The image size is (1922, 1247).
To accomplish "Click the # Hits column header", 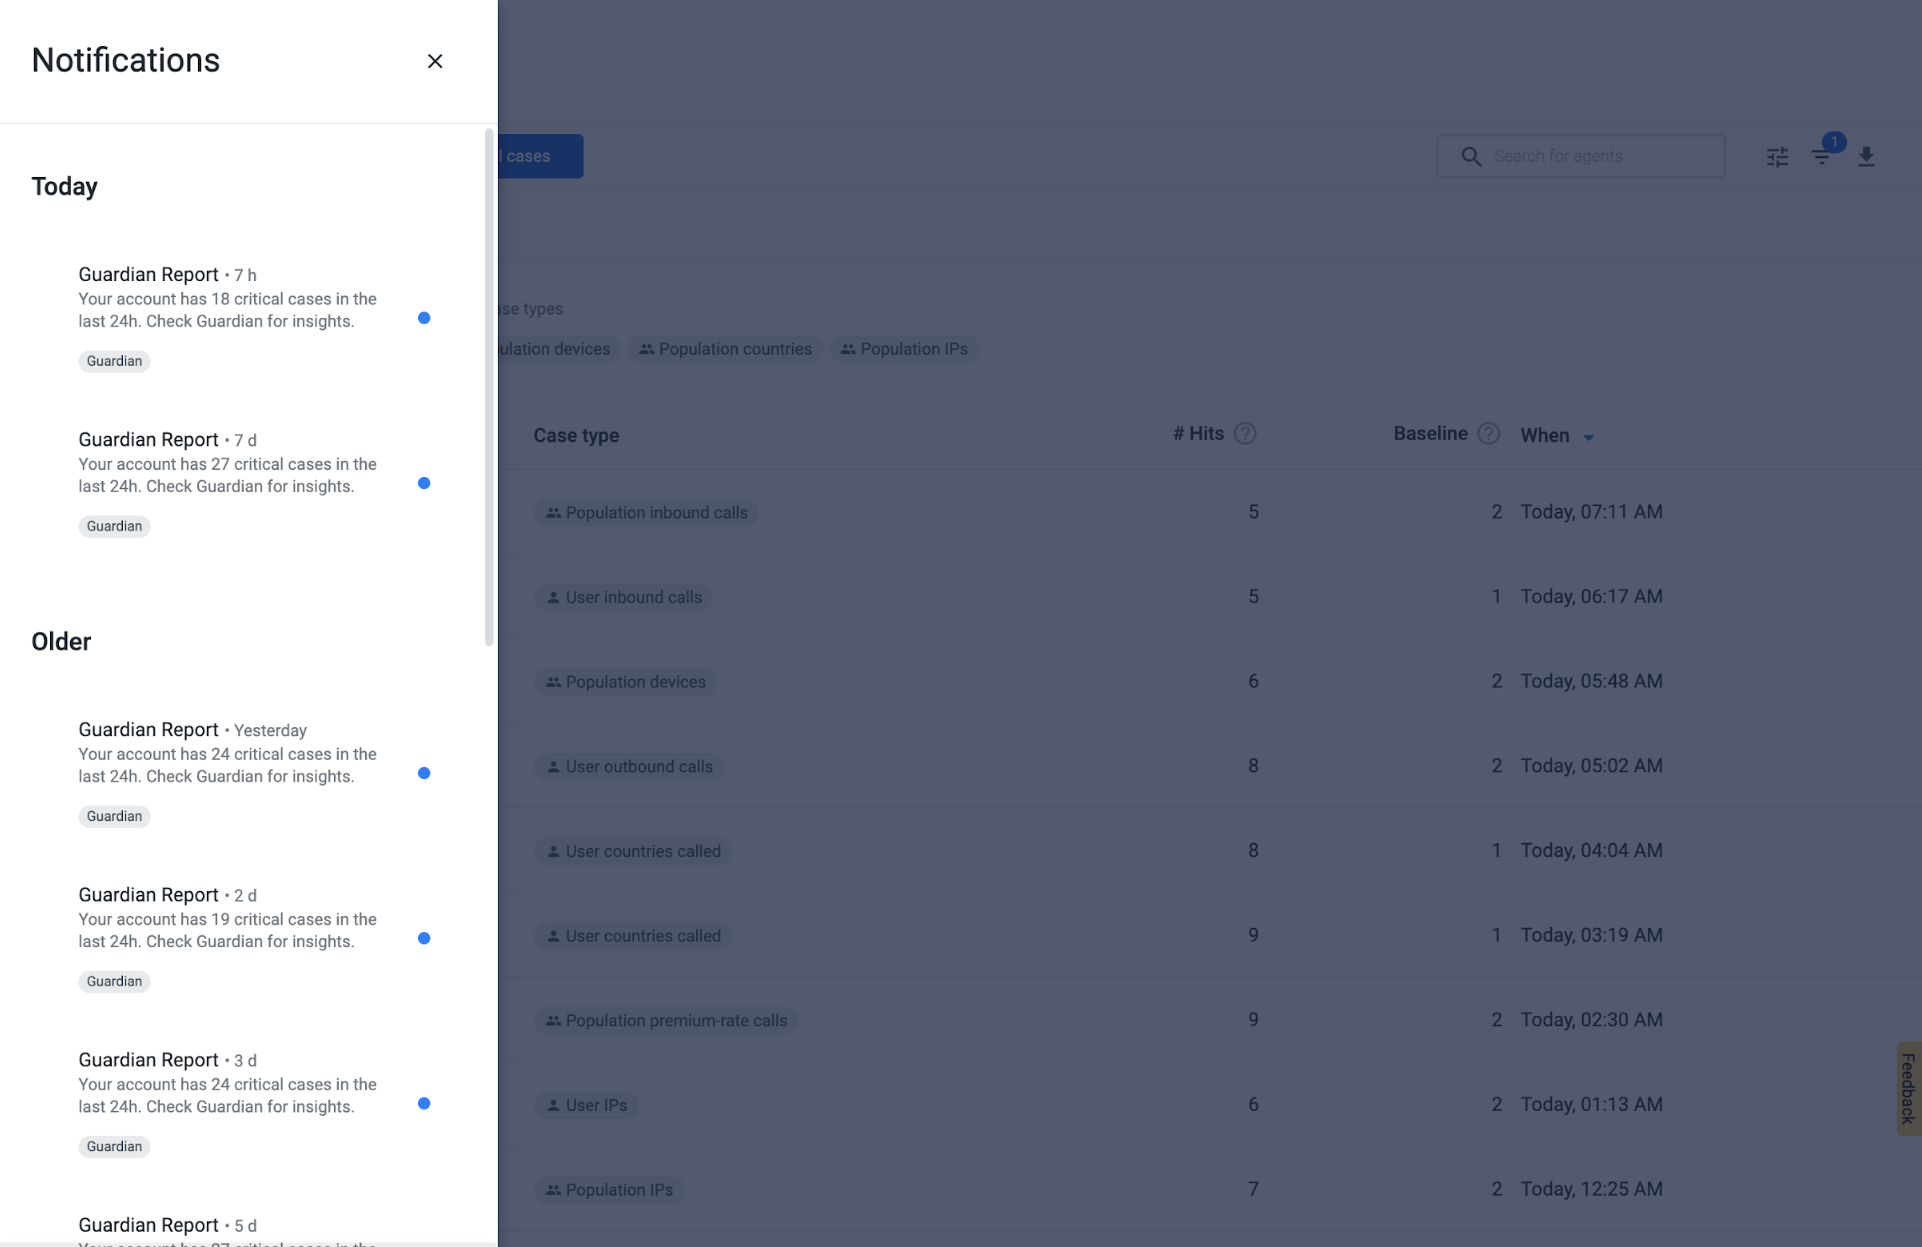I will tap(1198, 433).
